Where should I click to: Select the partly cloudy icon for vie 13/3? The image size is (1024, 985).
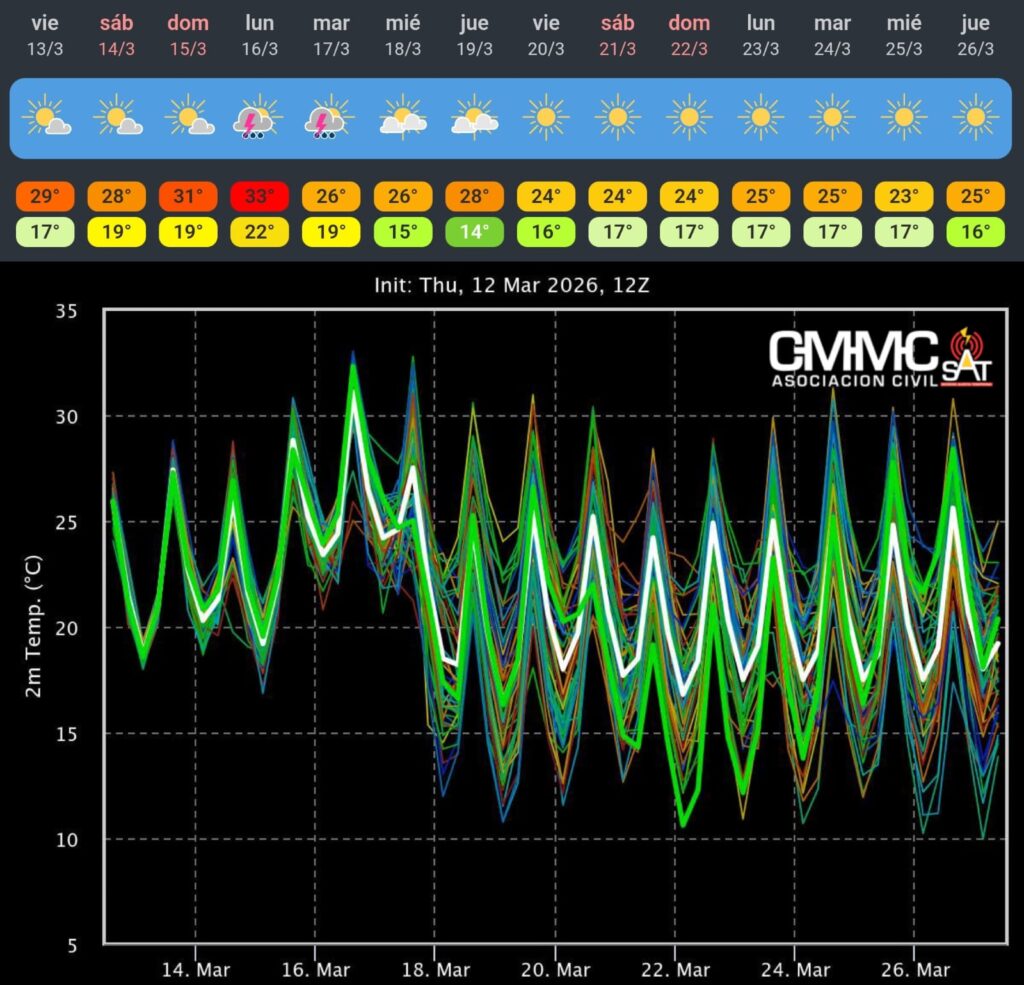pos(46,118)
